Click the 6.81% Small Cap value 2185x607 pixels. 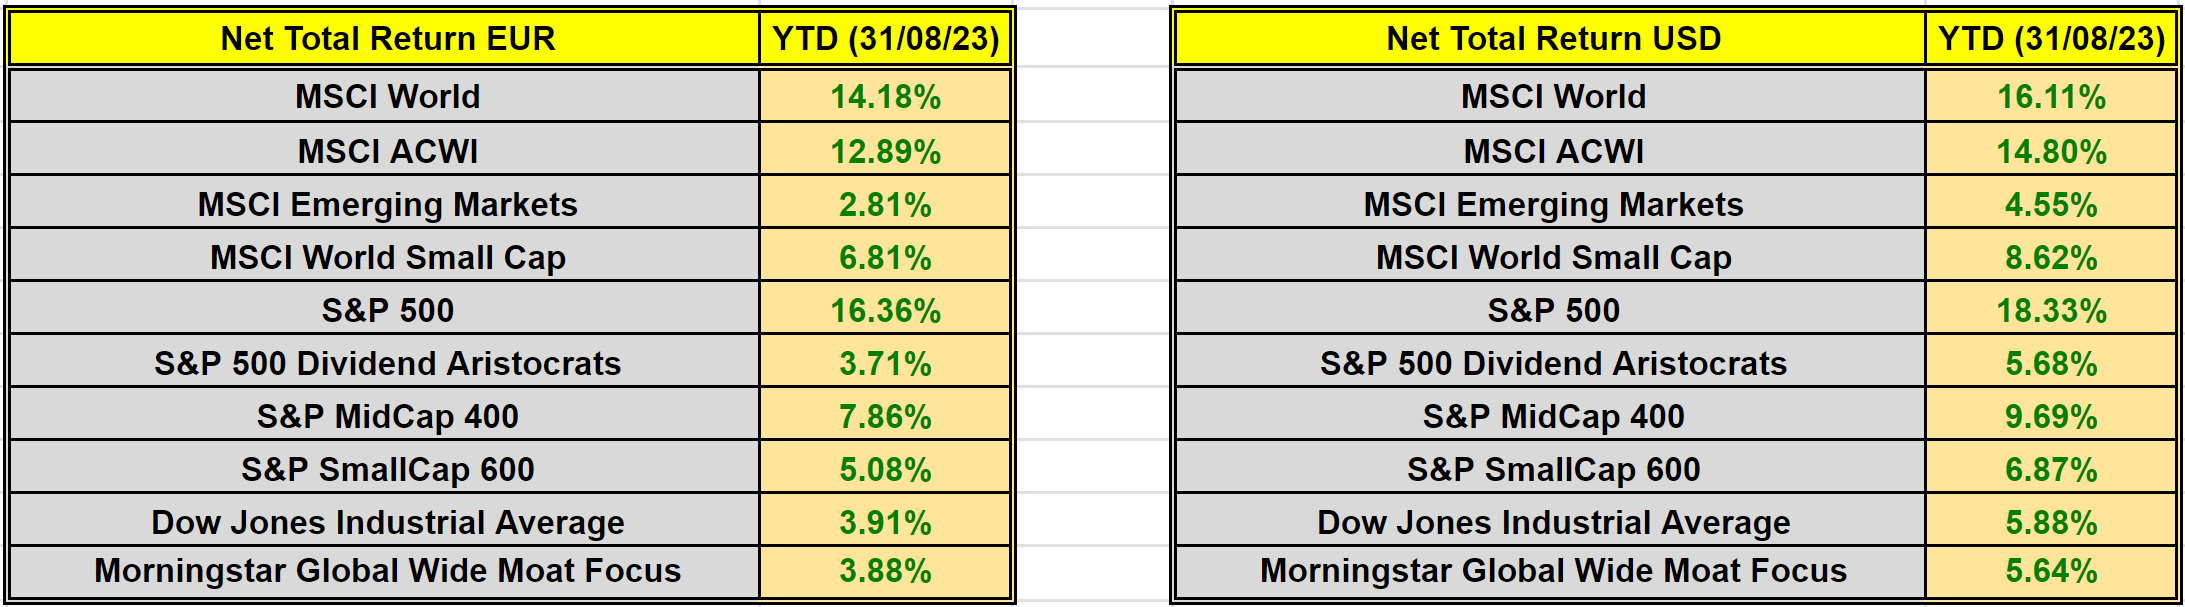(886, 257)
